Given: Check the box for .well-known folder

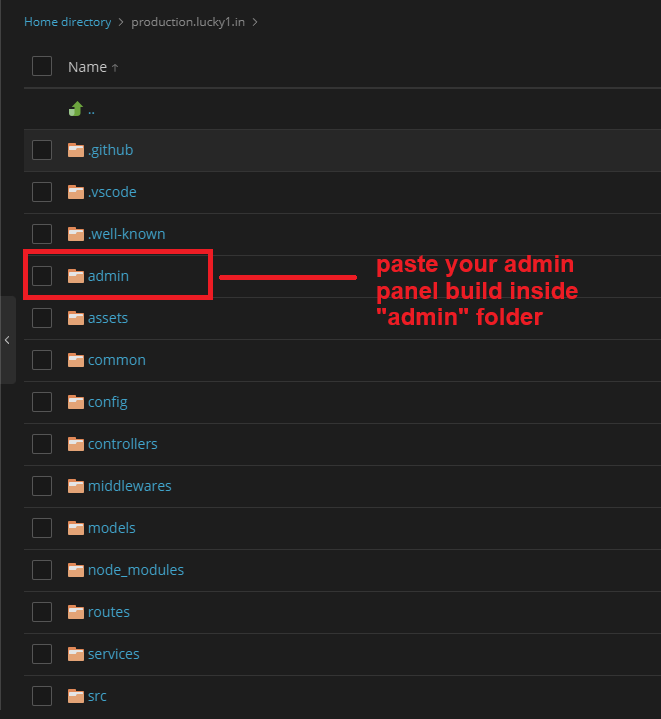Looking at the screenshot, I should tap(42, 234).
